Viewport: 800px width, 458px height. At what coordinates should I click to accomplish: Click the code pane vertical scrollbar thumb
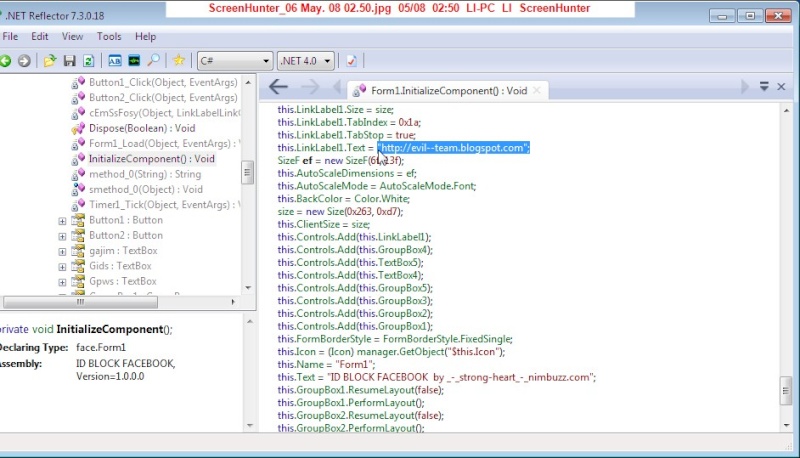(786, 391)
